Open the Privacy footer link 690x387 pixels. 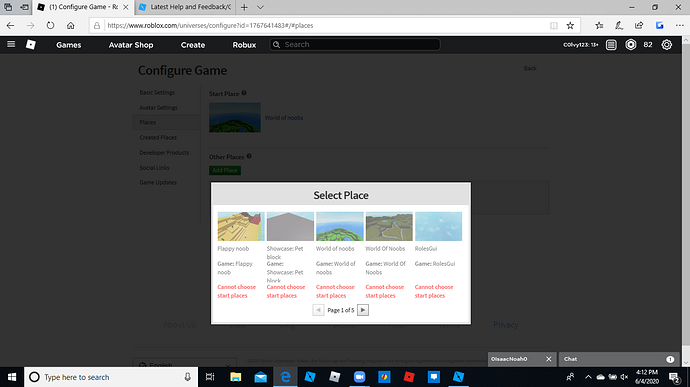click(x=506, y=324)
